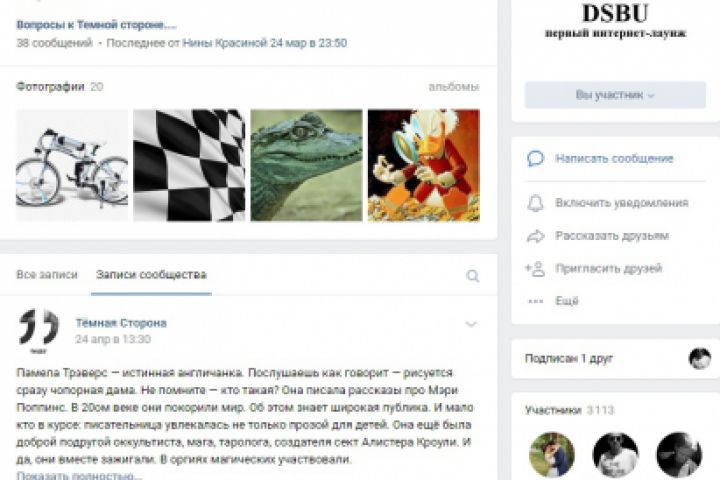Screen dimensions: 720x480
Task: Click the subscribed friend's avatar
Action: point(700,358)
